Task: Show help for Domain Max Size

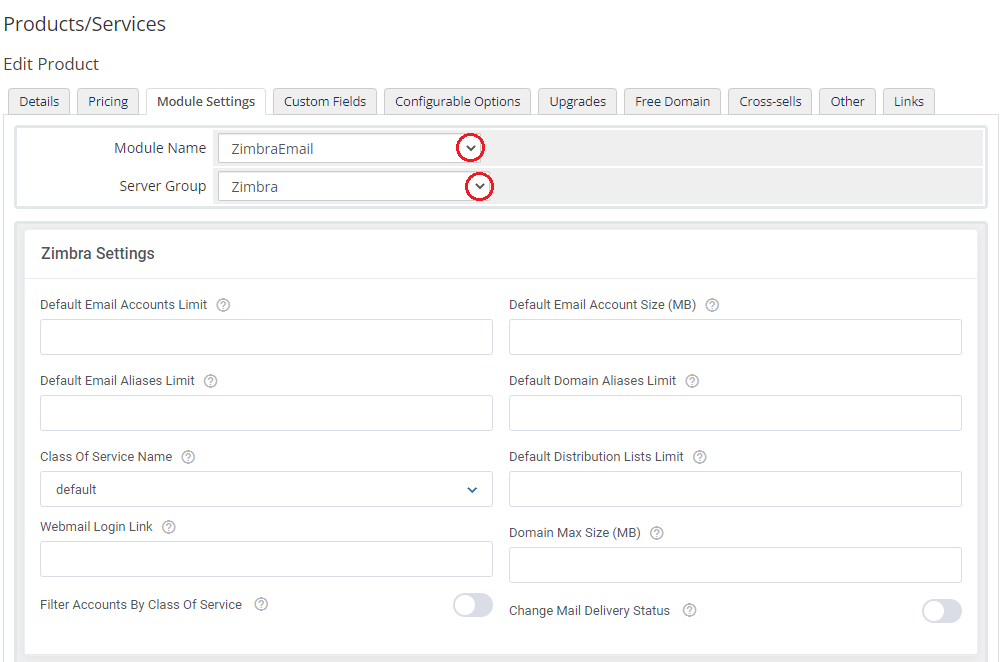Action: [656, 533]
